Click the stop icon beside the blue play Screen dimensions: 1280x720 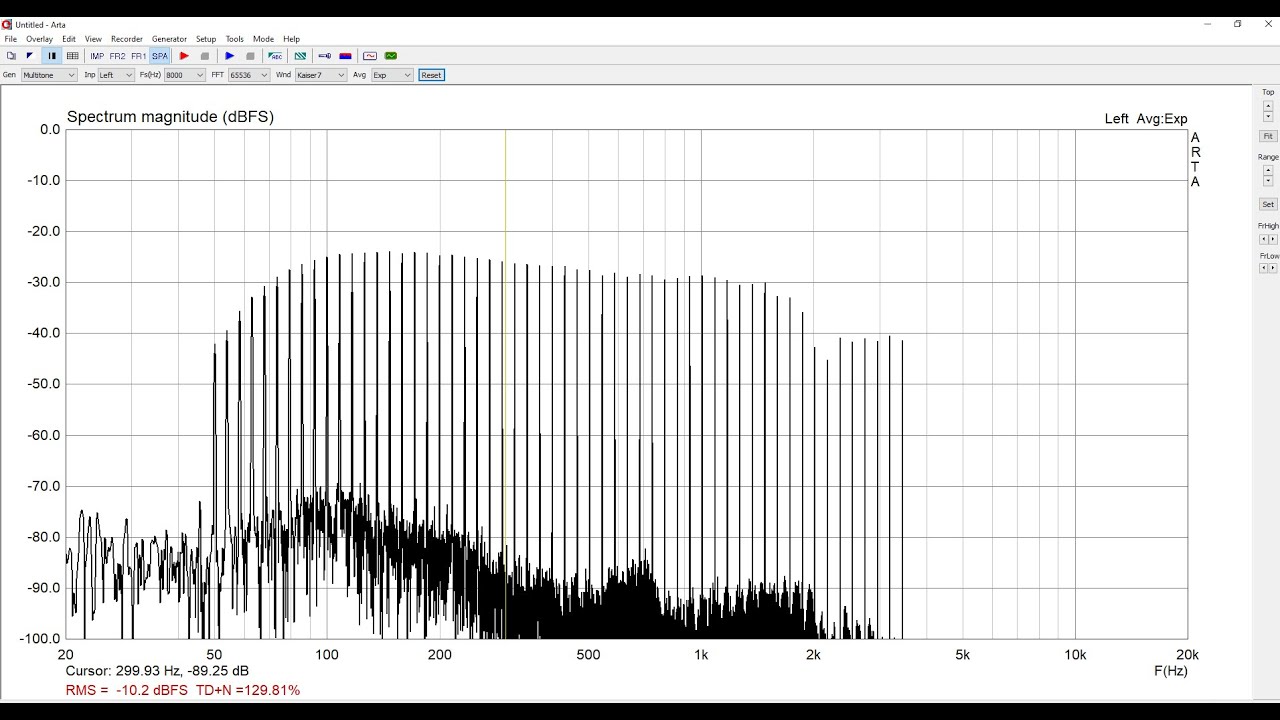[250, 56]
